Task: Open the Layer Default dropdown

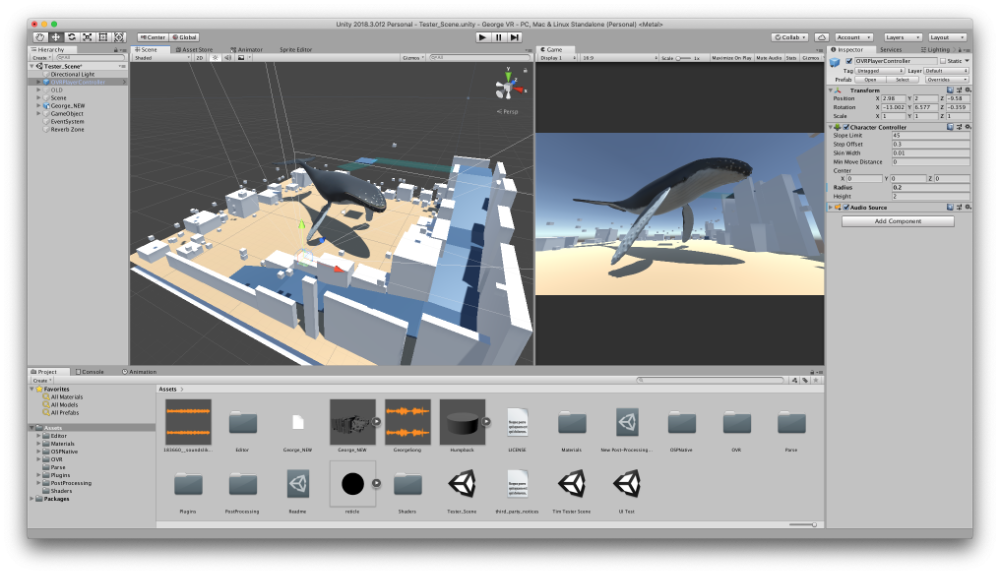Action: coord(946,71)
